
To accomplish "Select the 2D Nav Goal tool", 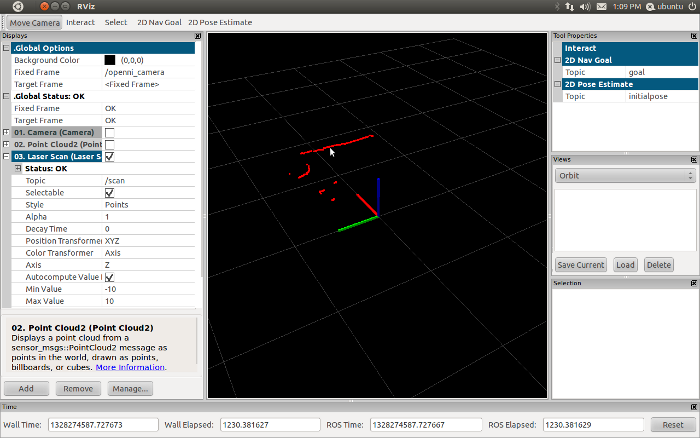I will (157, 21).
